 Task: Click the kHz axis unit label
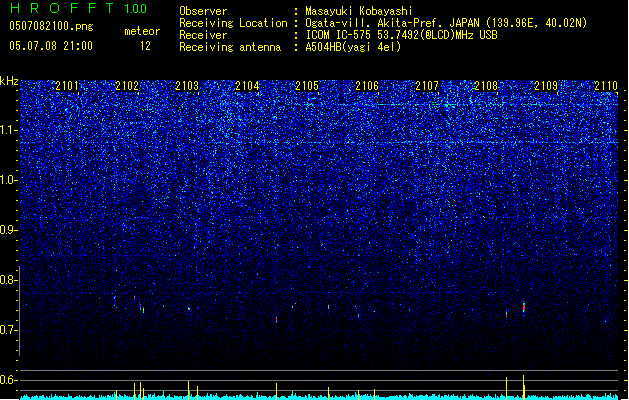(9, 81)
